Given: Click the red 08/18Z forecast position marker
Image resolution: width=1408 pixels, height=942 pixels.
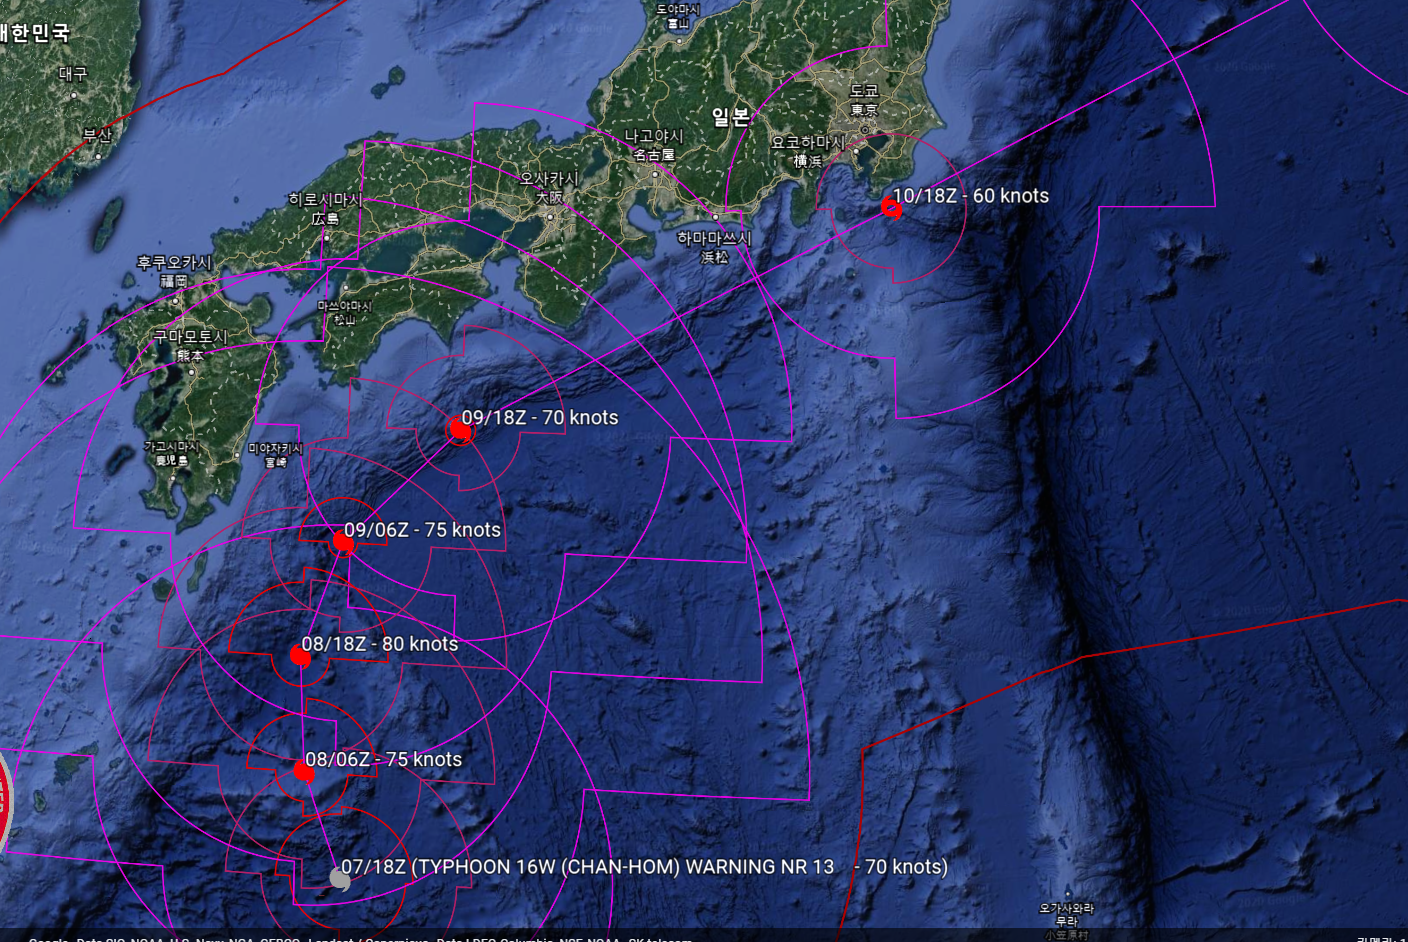Looking at the screenshot, I should (x=300, y=656).
